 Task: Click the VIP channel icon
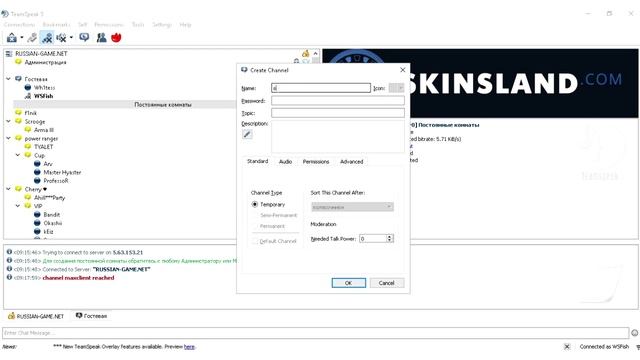point(28,206)
